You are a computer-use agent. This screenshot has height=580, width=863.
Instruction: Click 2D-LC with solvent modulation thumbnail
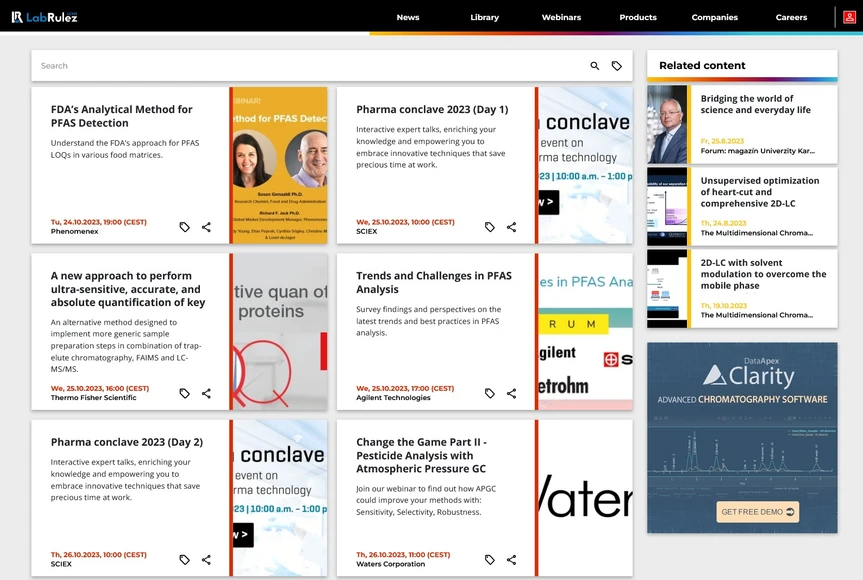(x=667, y=288)
